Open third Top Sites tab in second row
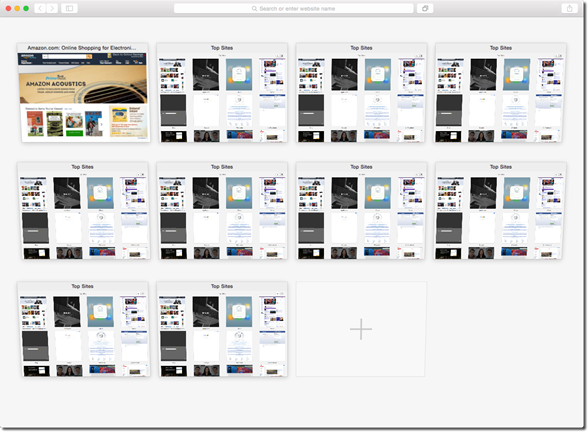588x432 pixels. click(361, 211)
